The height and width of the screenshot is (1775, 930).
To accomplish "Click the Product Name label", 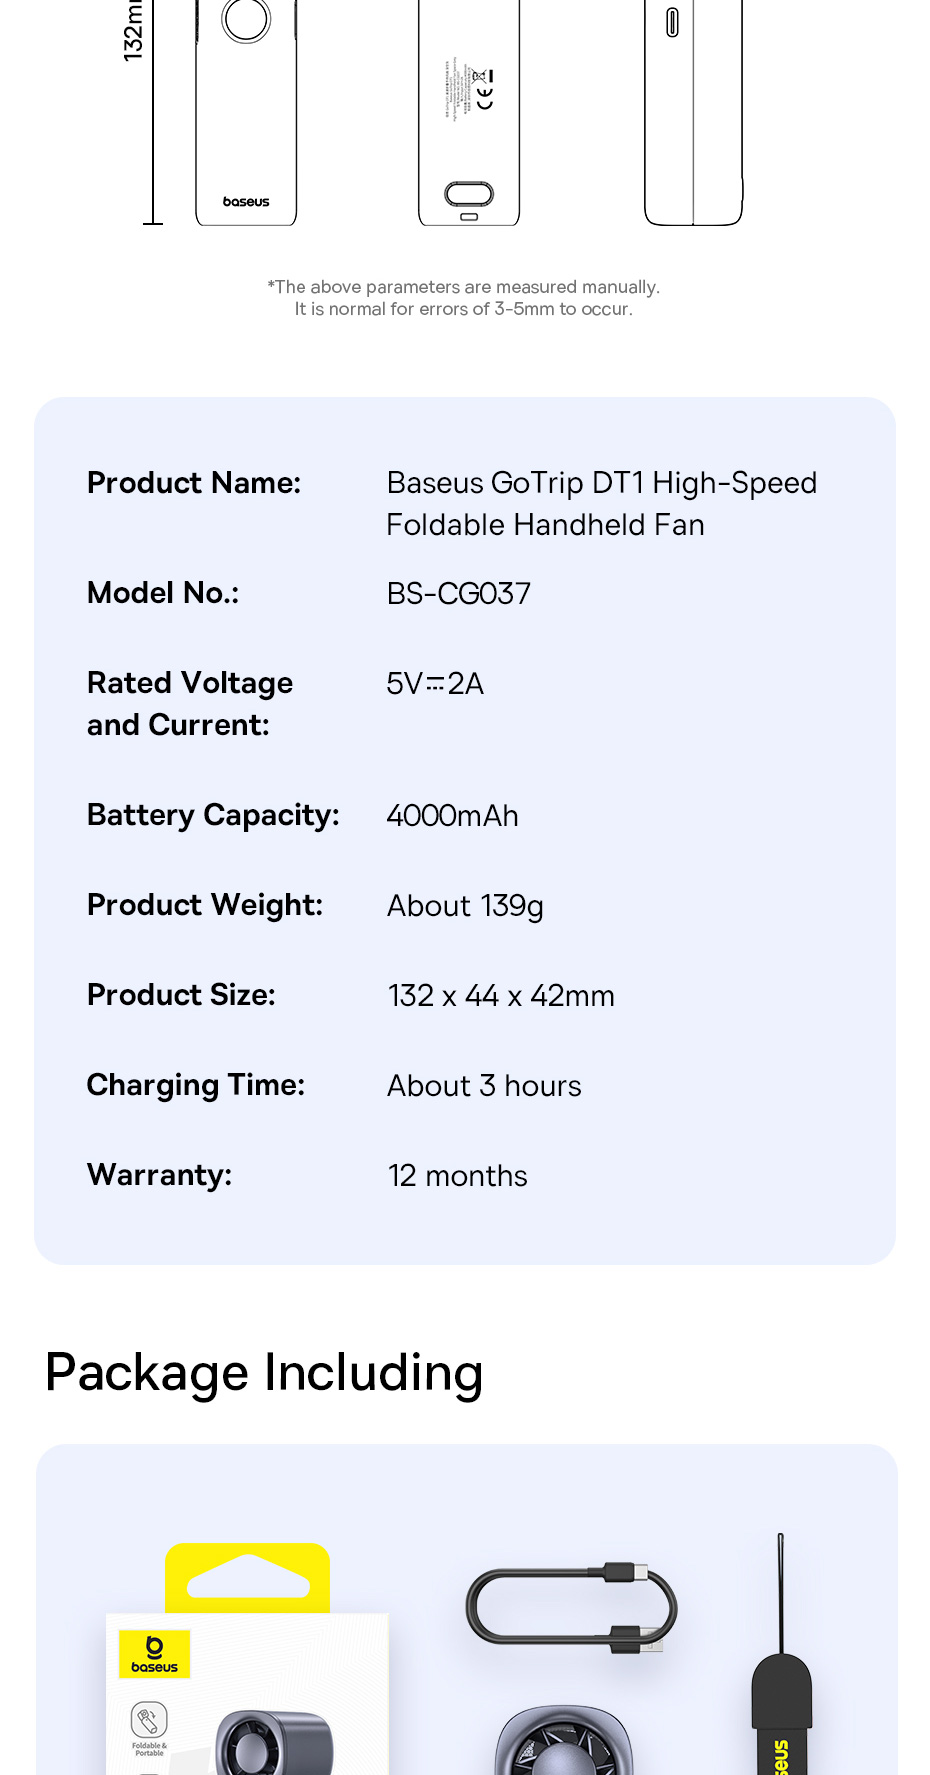I will tap(194, 483).
